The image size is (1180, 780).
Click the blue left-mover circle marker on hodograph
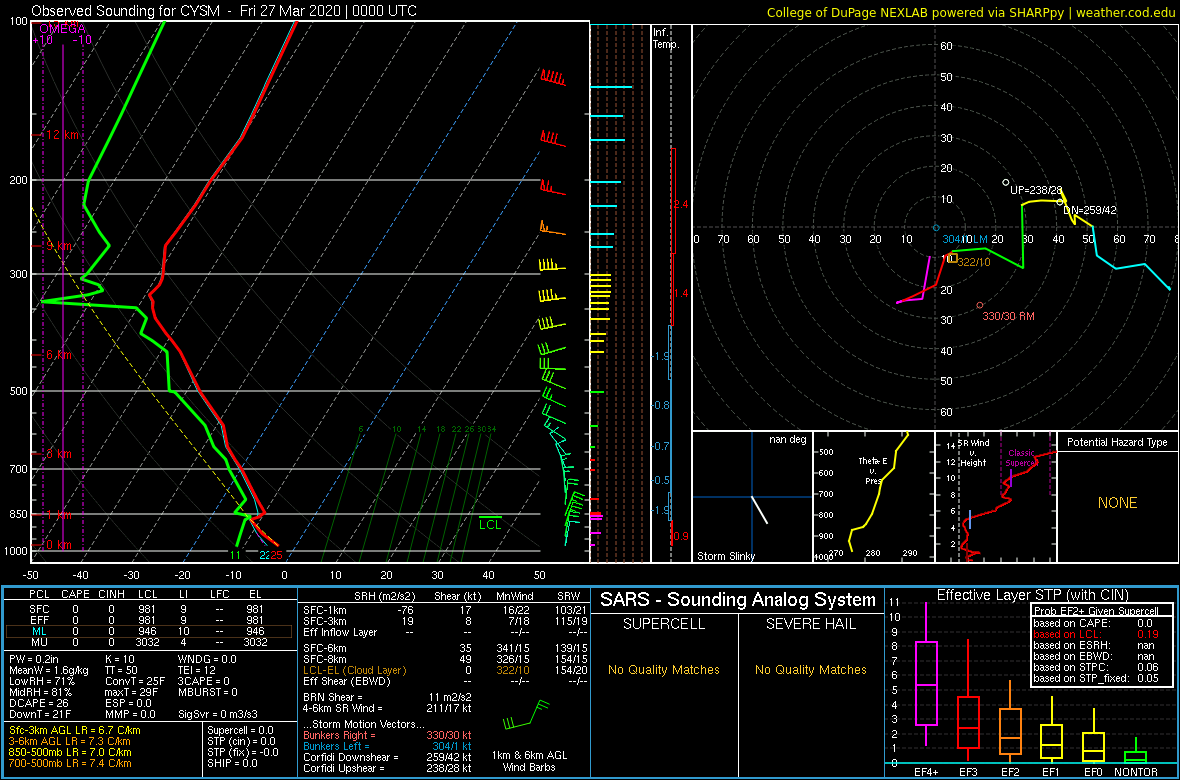coord(936,227)
